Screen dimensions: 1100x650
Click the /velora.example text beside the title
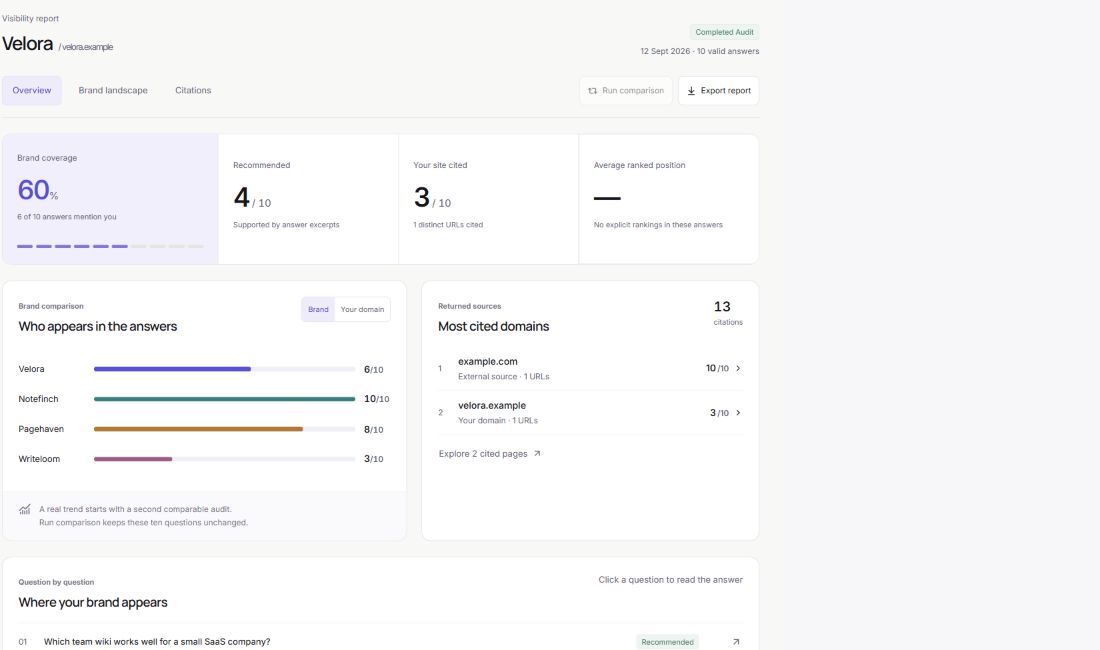tap(86, 47)
